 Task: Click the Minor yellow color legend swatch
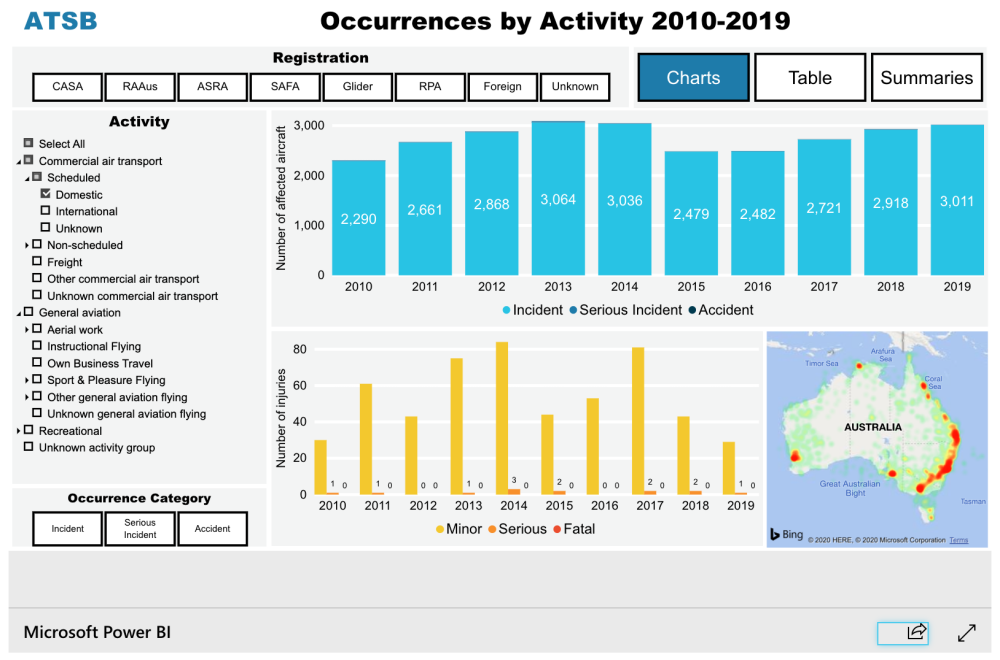(439, 528)
